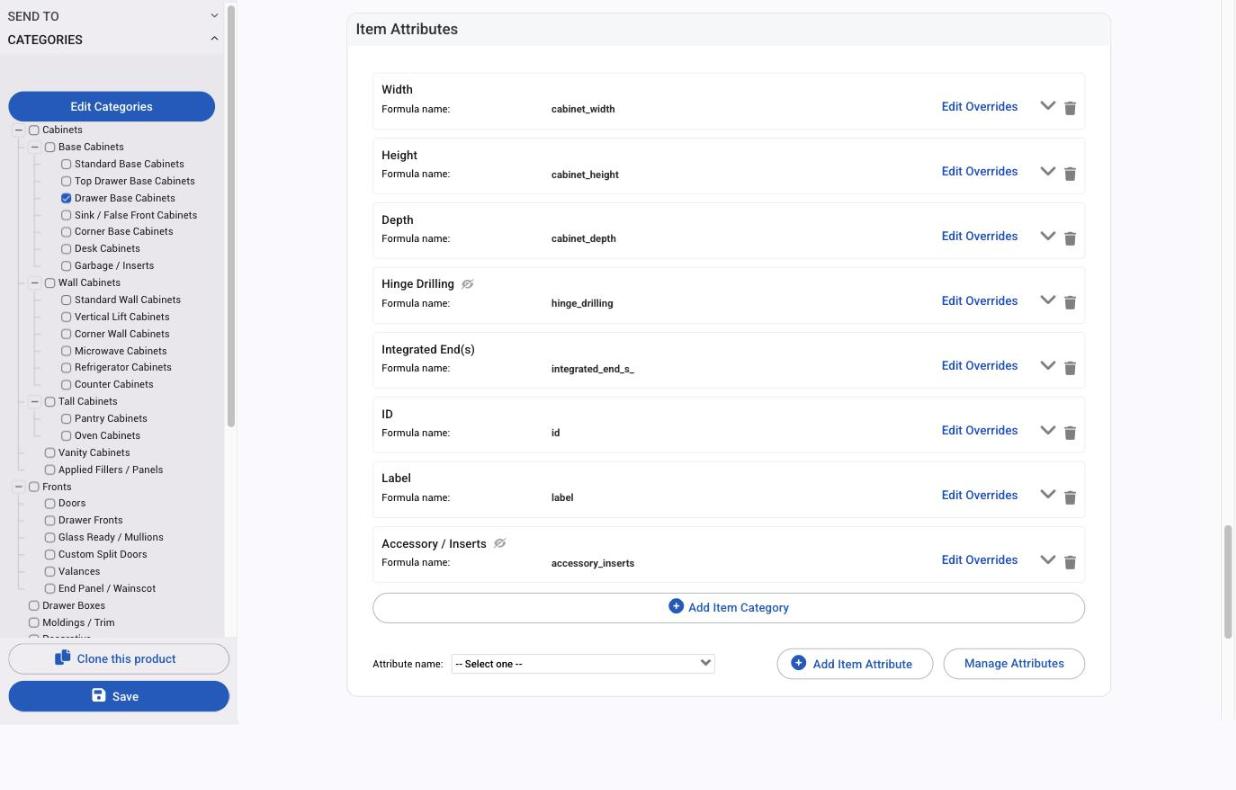Save the product
This screenshot has height=790, width=1236.
click(119, 697)
